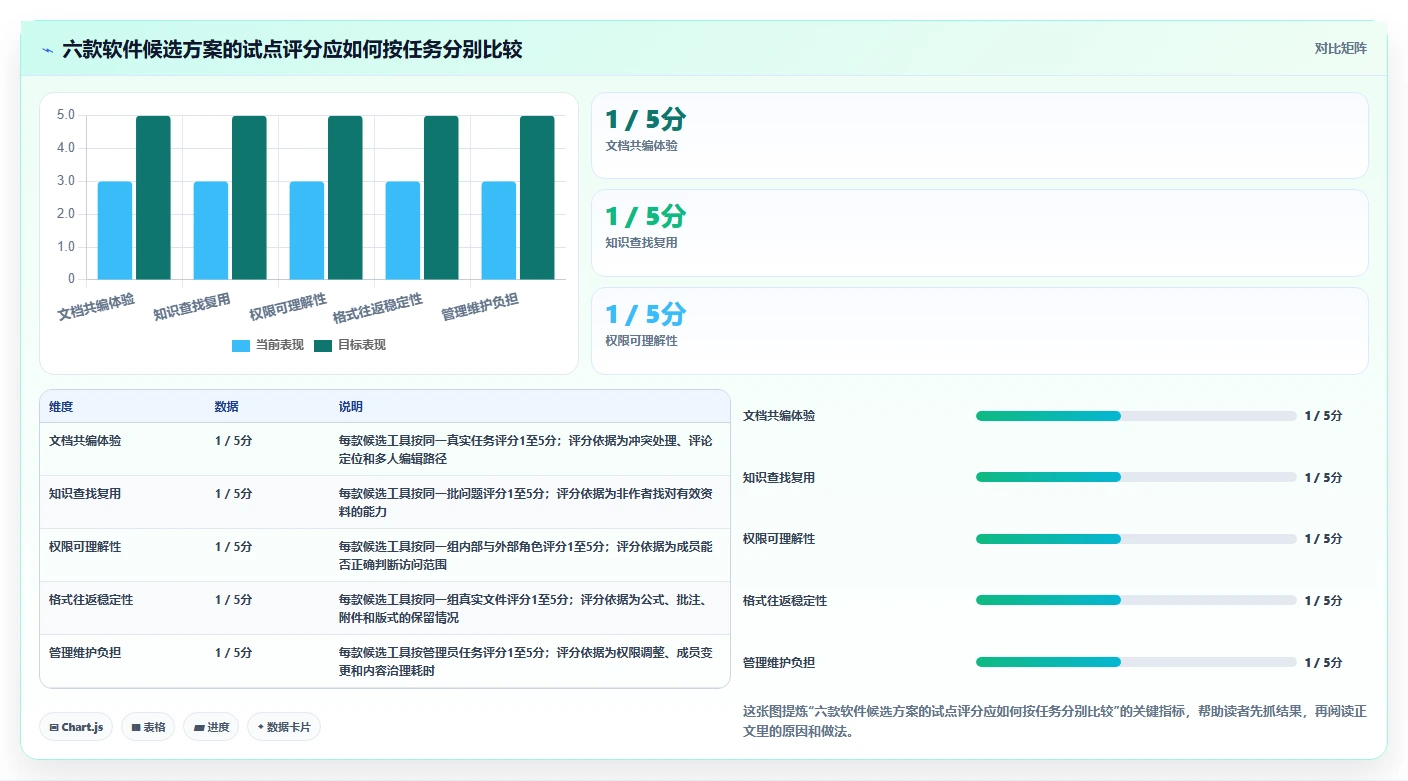The image size is (1408, 781).
Task: Select the dark-green 目标表现 bar for 文档共编体验
Action: click(153, 197)
